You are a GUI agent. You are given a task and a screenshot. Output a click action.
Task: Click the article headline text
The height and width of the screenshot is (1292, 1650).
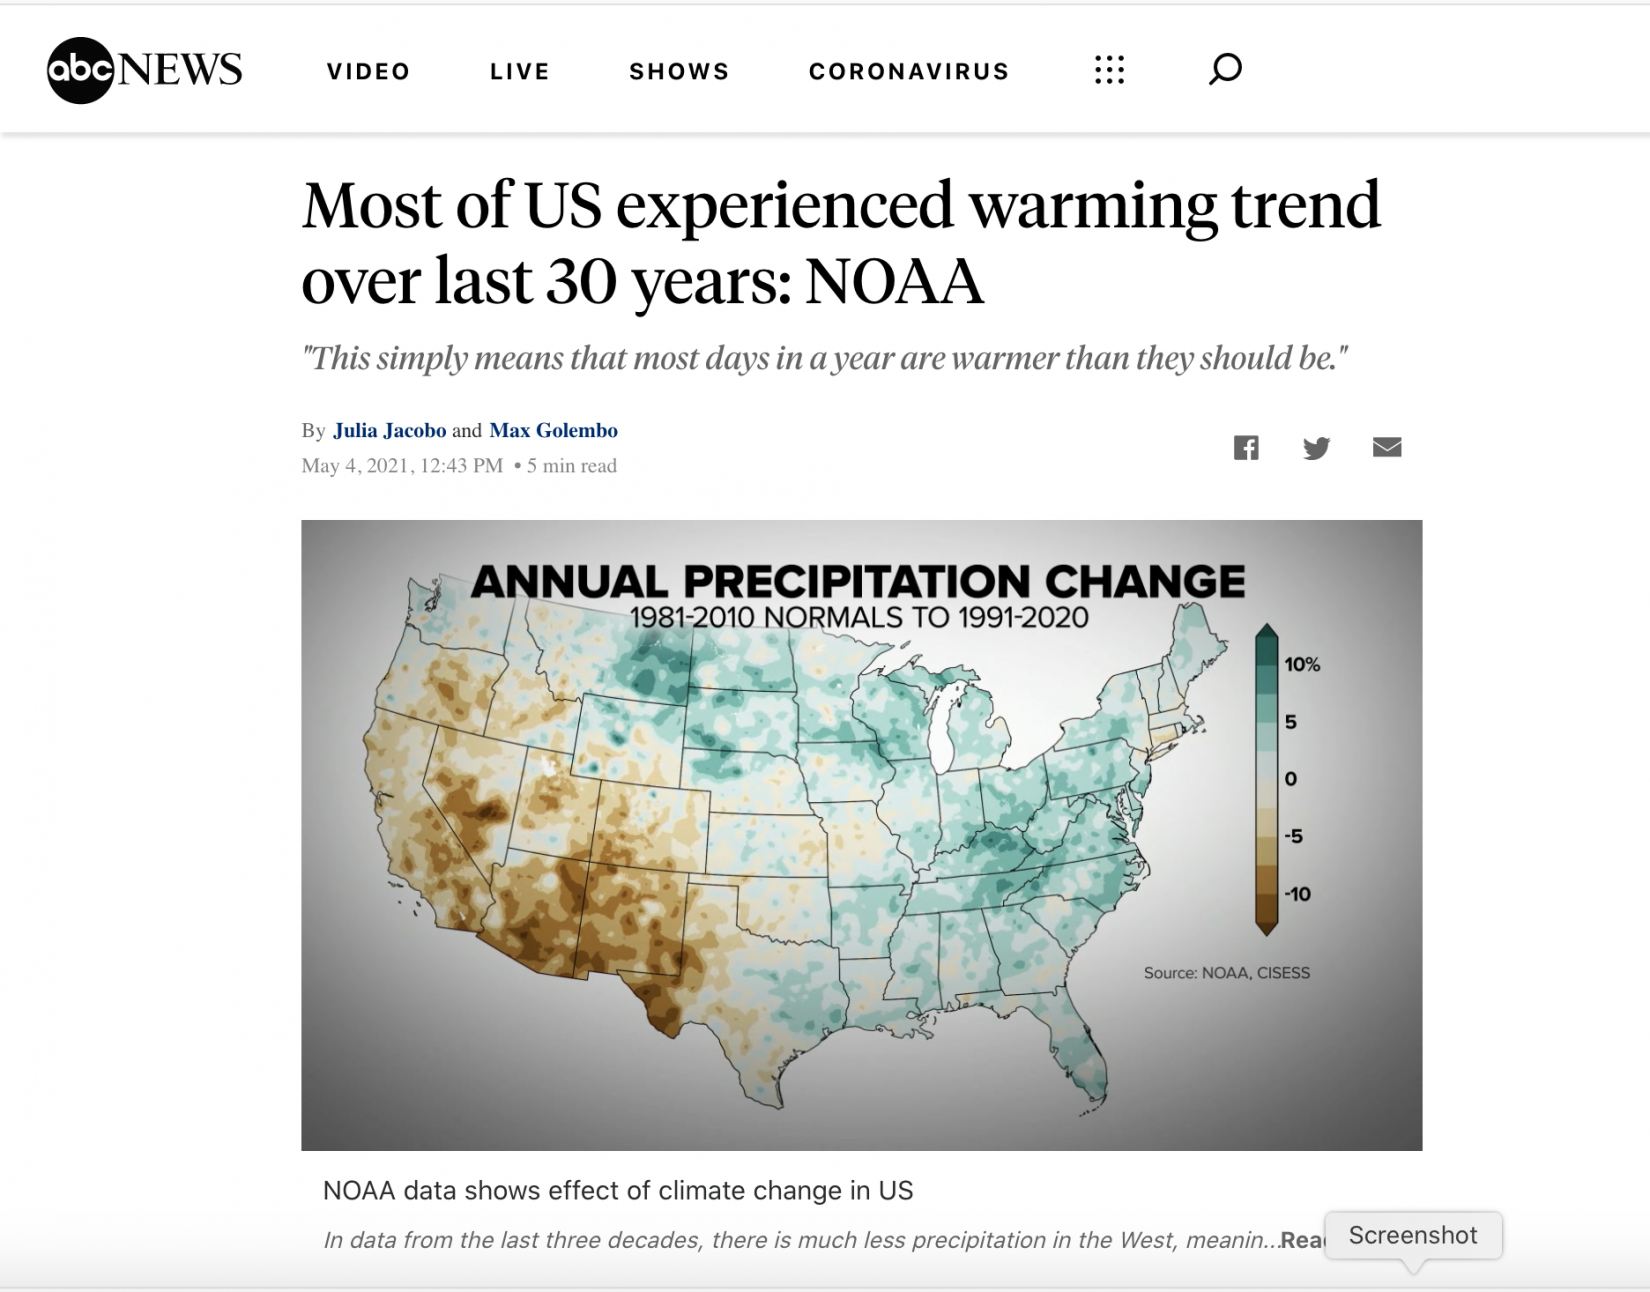click(841, 243)
